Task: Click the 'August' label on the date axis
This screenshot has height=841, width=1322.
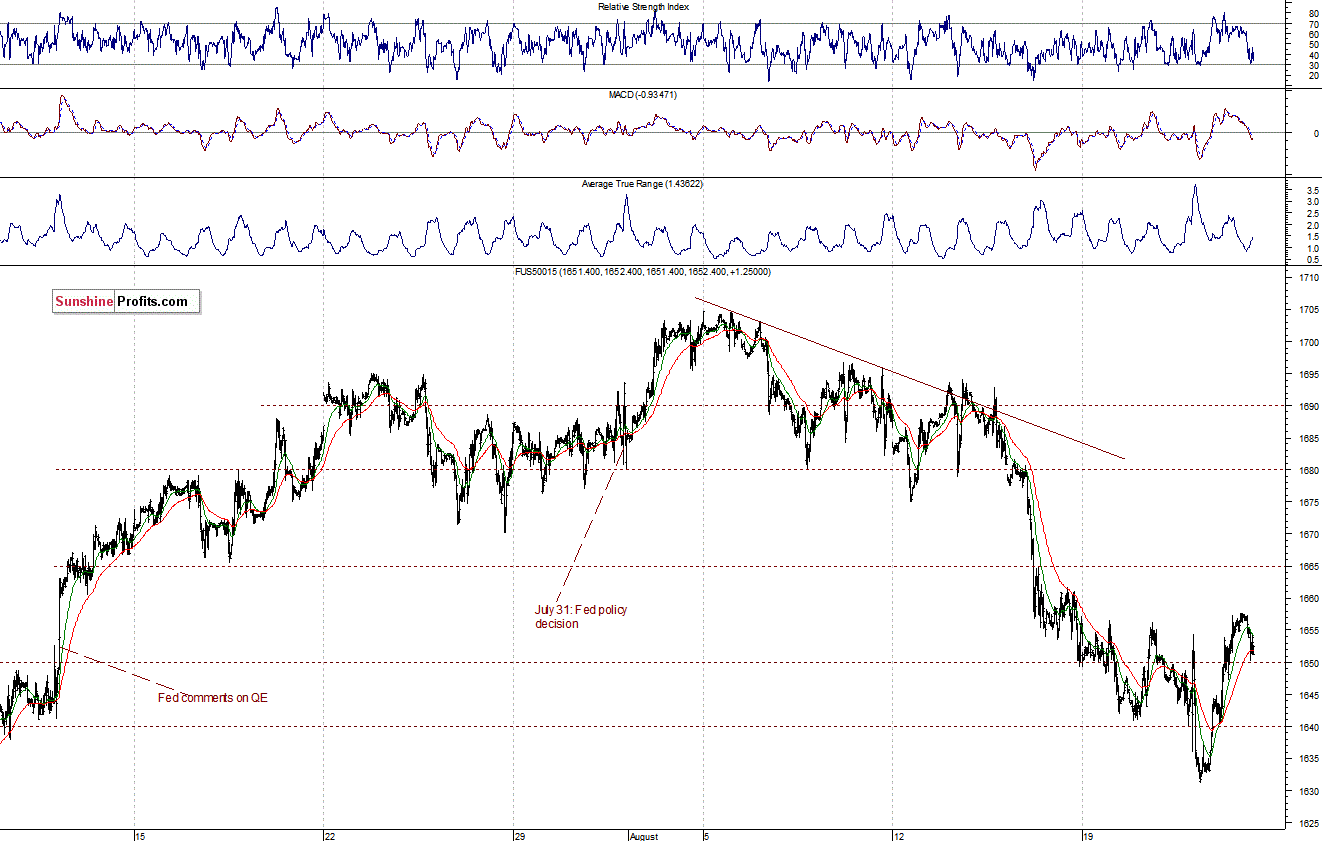Action: coord(645,835)
